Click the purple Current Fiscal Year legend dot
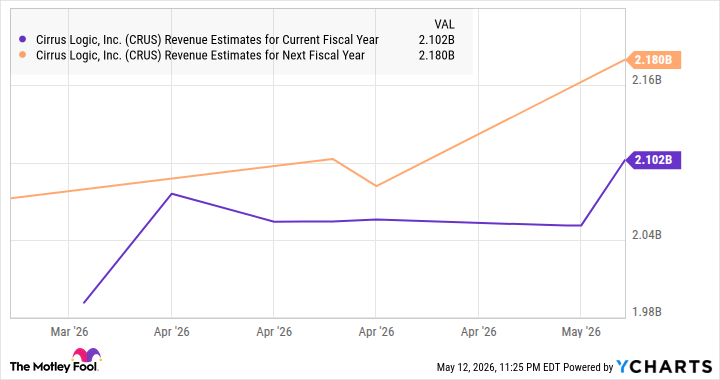 (22, 39)
